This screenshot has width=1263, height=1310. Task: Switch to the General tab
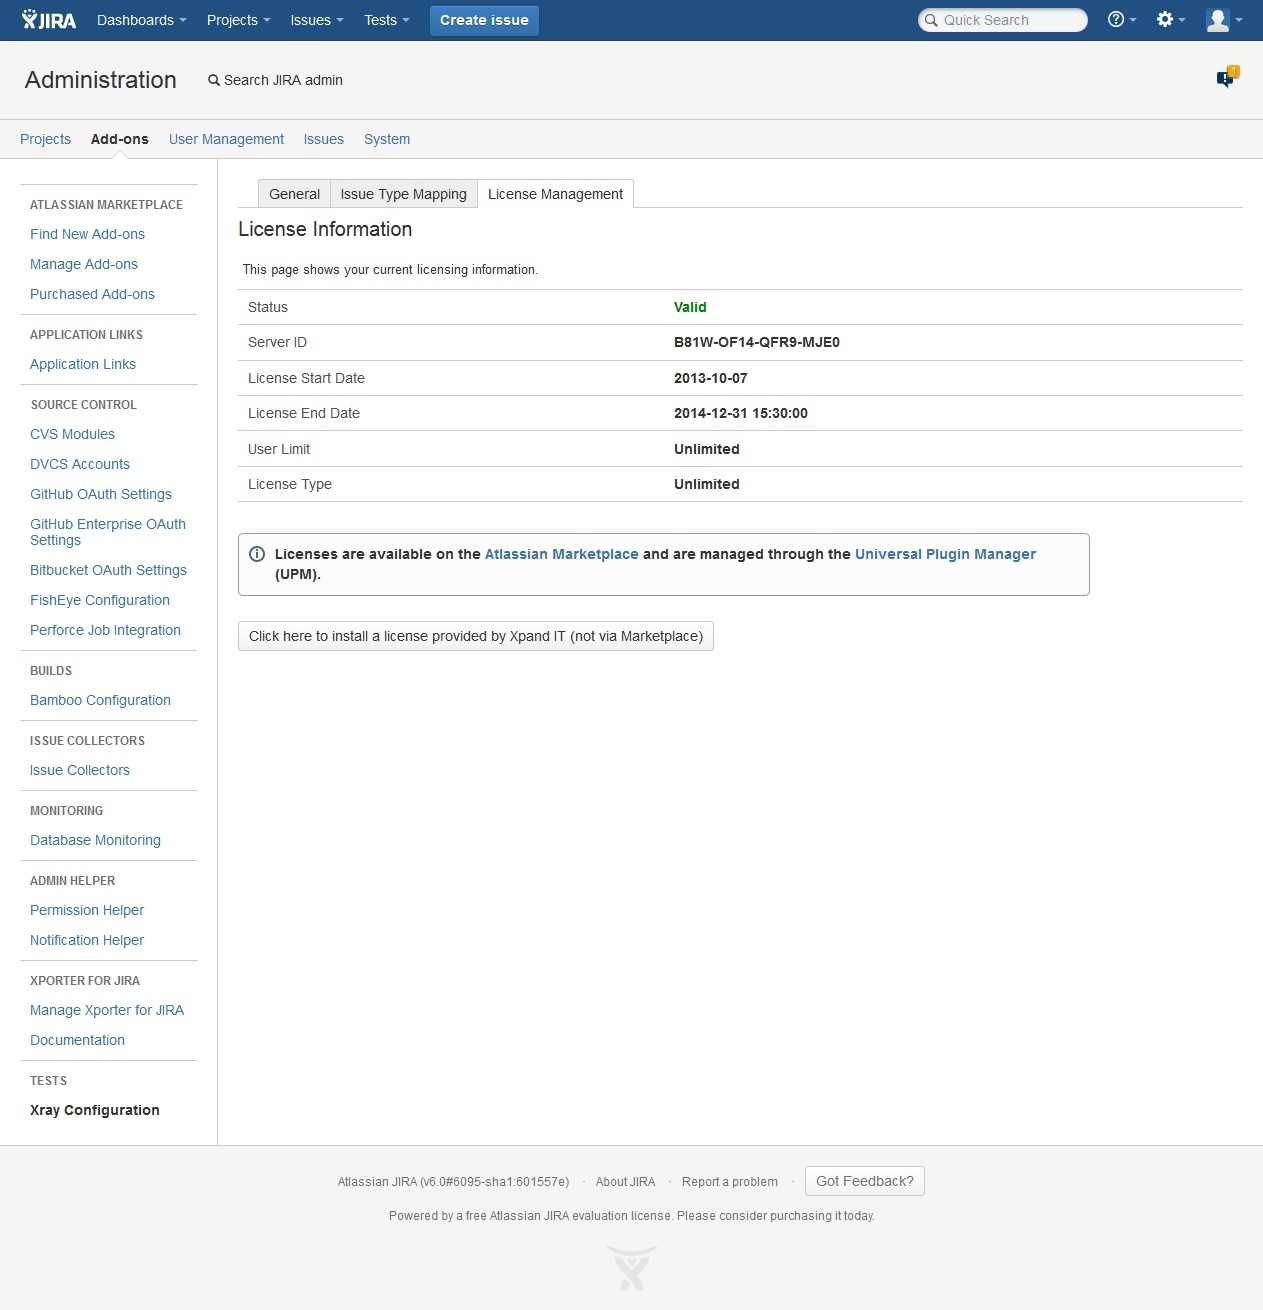coord(294,194)
